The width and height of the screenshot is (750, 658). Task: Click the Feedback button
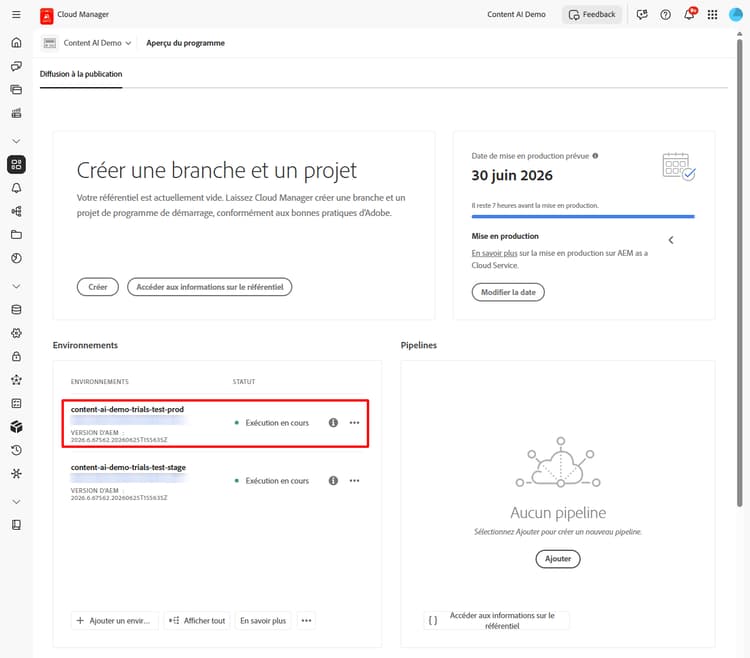pos(592,14)
